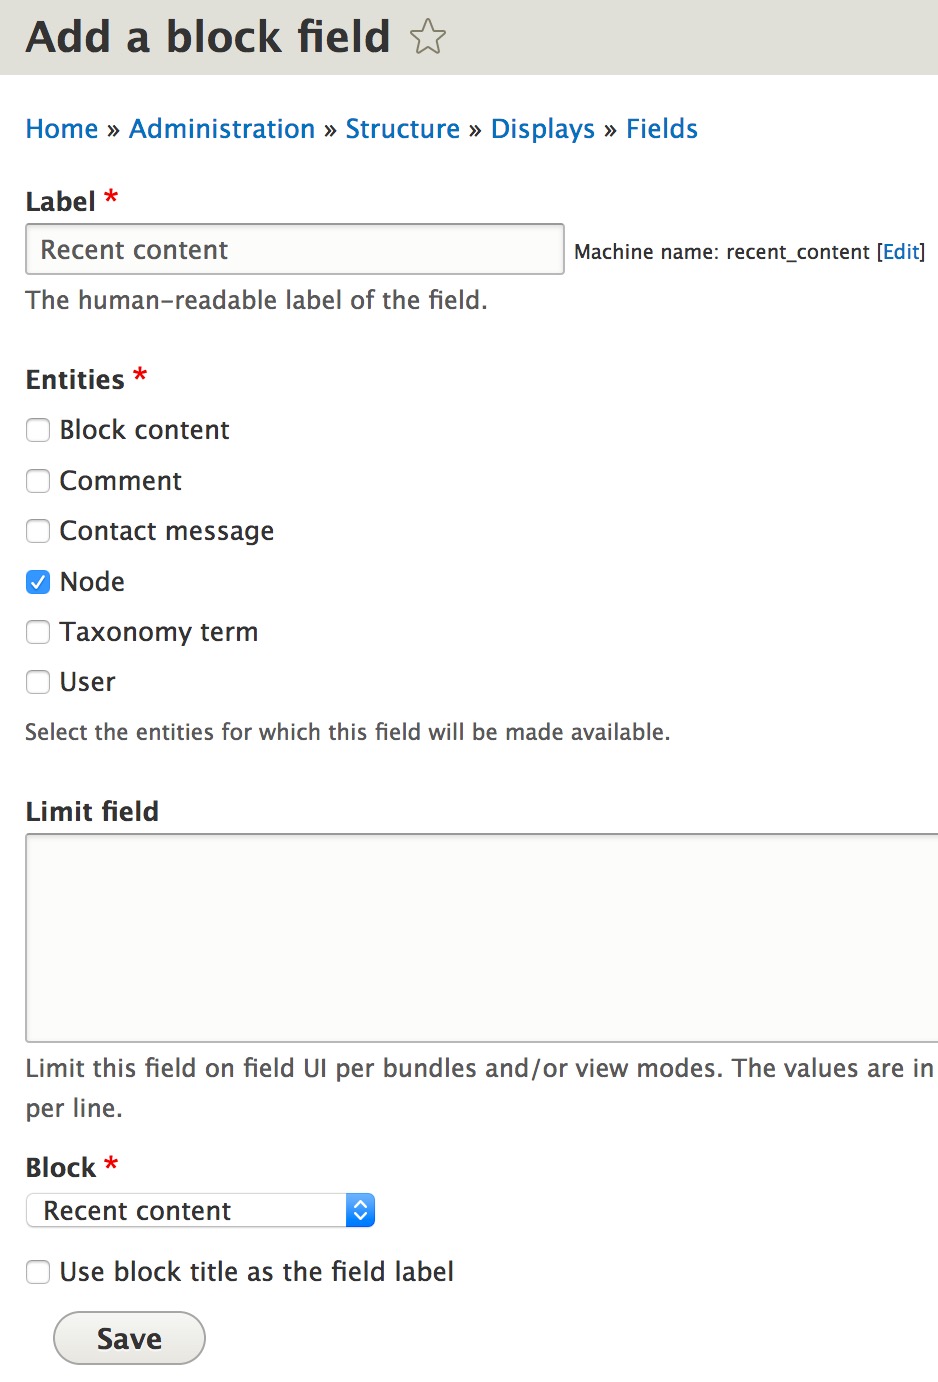Enable the Taxonomy term checkbox
938x1382 pixels.
[x=37, y=632]
